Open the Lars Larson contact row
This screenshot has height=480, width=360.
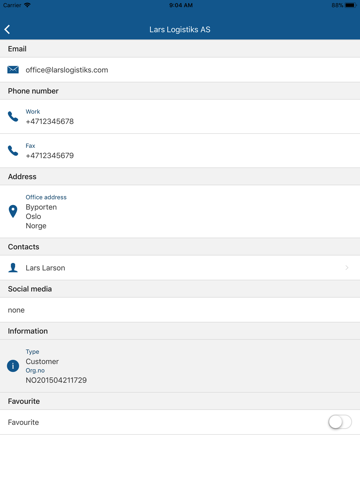pos(180,268)
